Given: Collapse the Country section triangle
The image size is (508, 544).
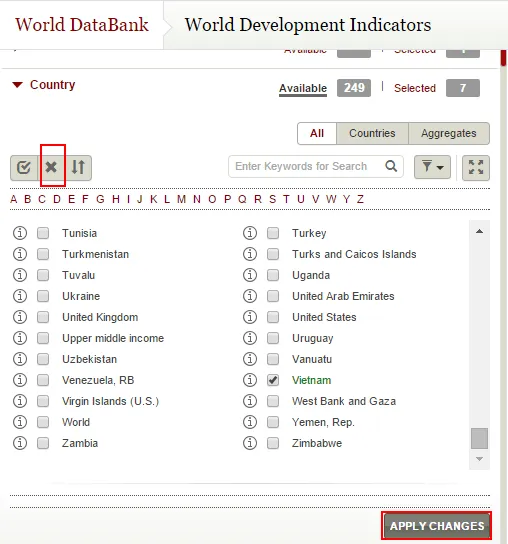Looking at the screenshot, I should pyautogui.click(x=17, y=85).
